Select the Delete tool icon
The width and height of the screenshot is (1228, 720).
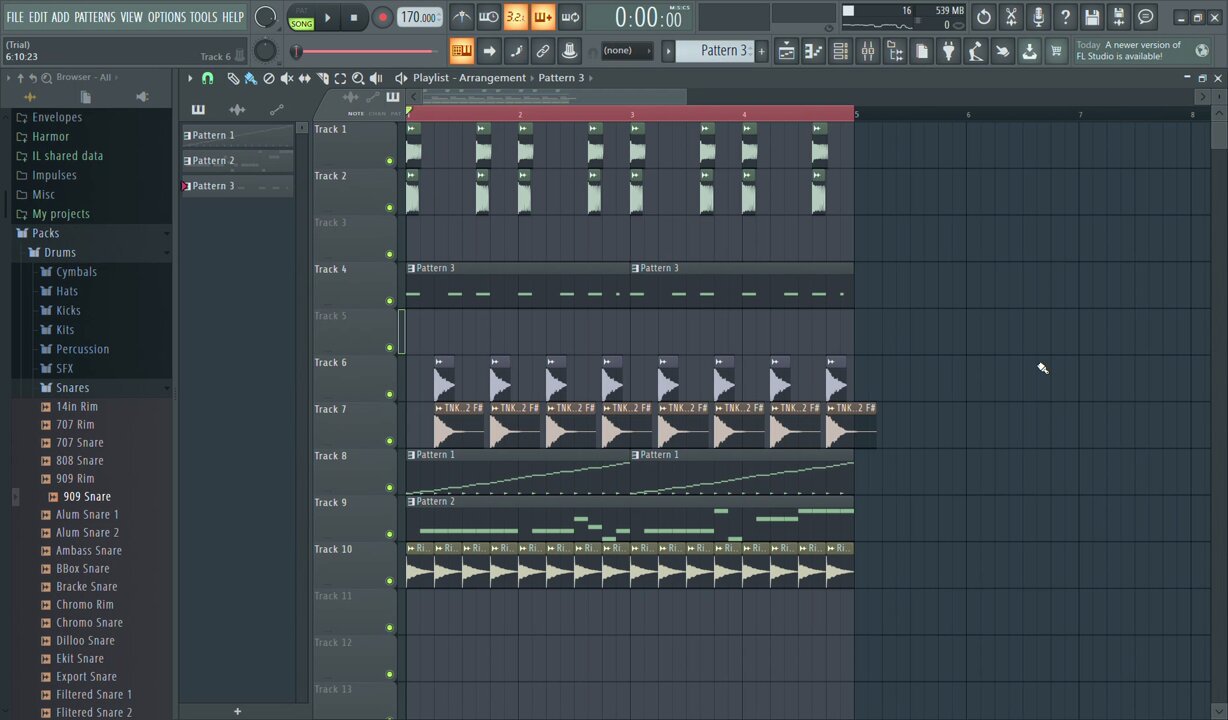click(x=269, y=78)
